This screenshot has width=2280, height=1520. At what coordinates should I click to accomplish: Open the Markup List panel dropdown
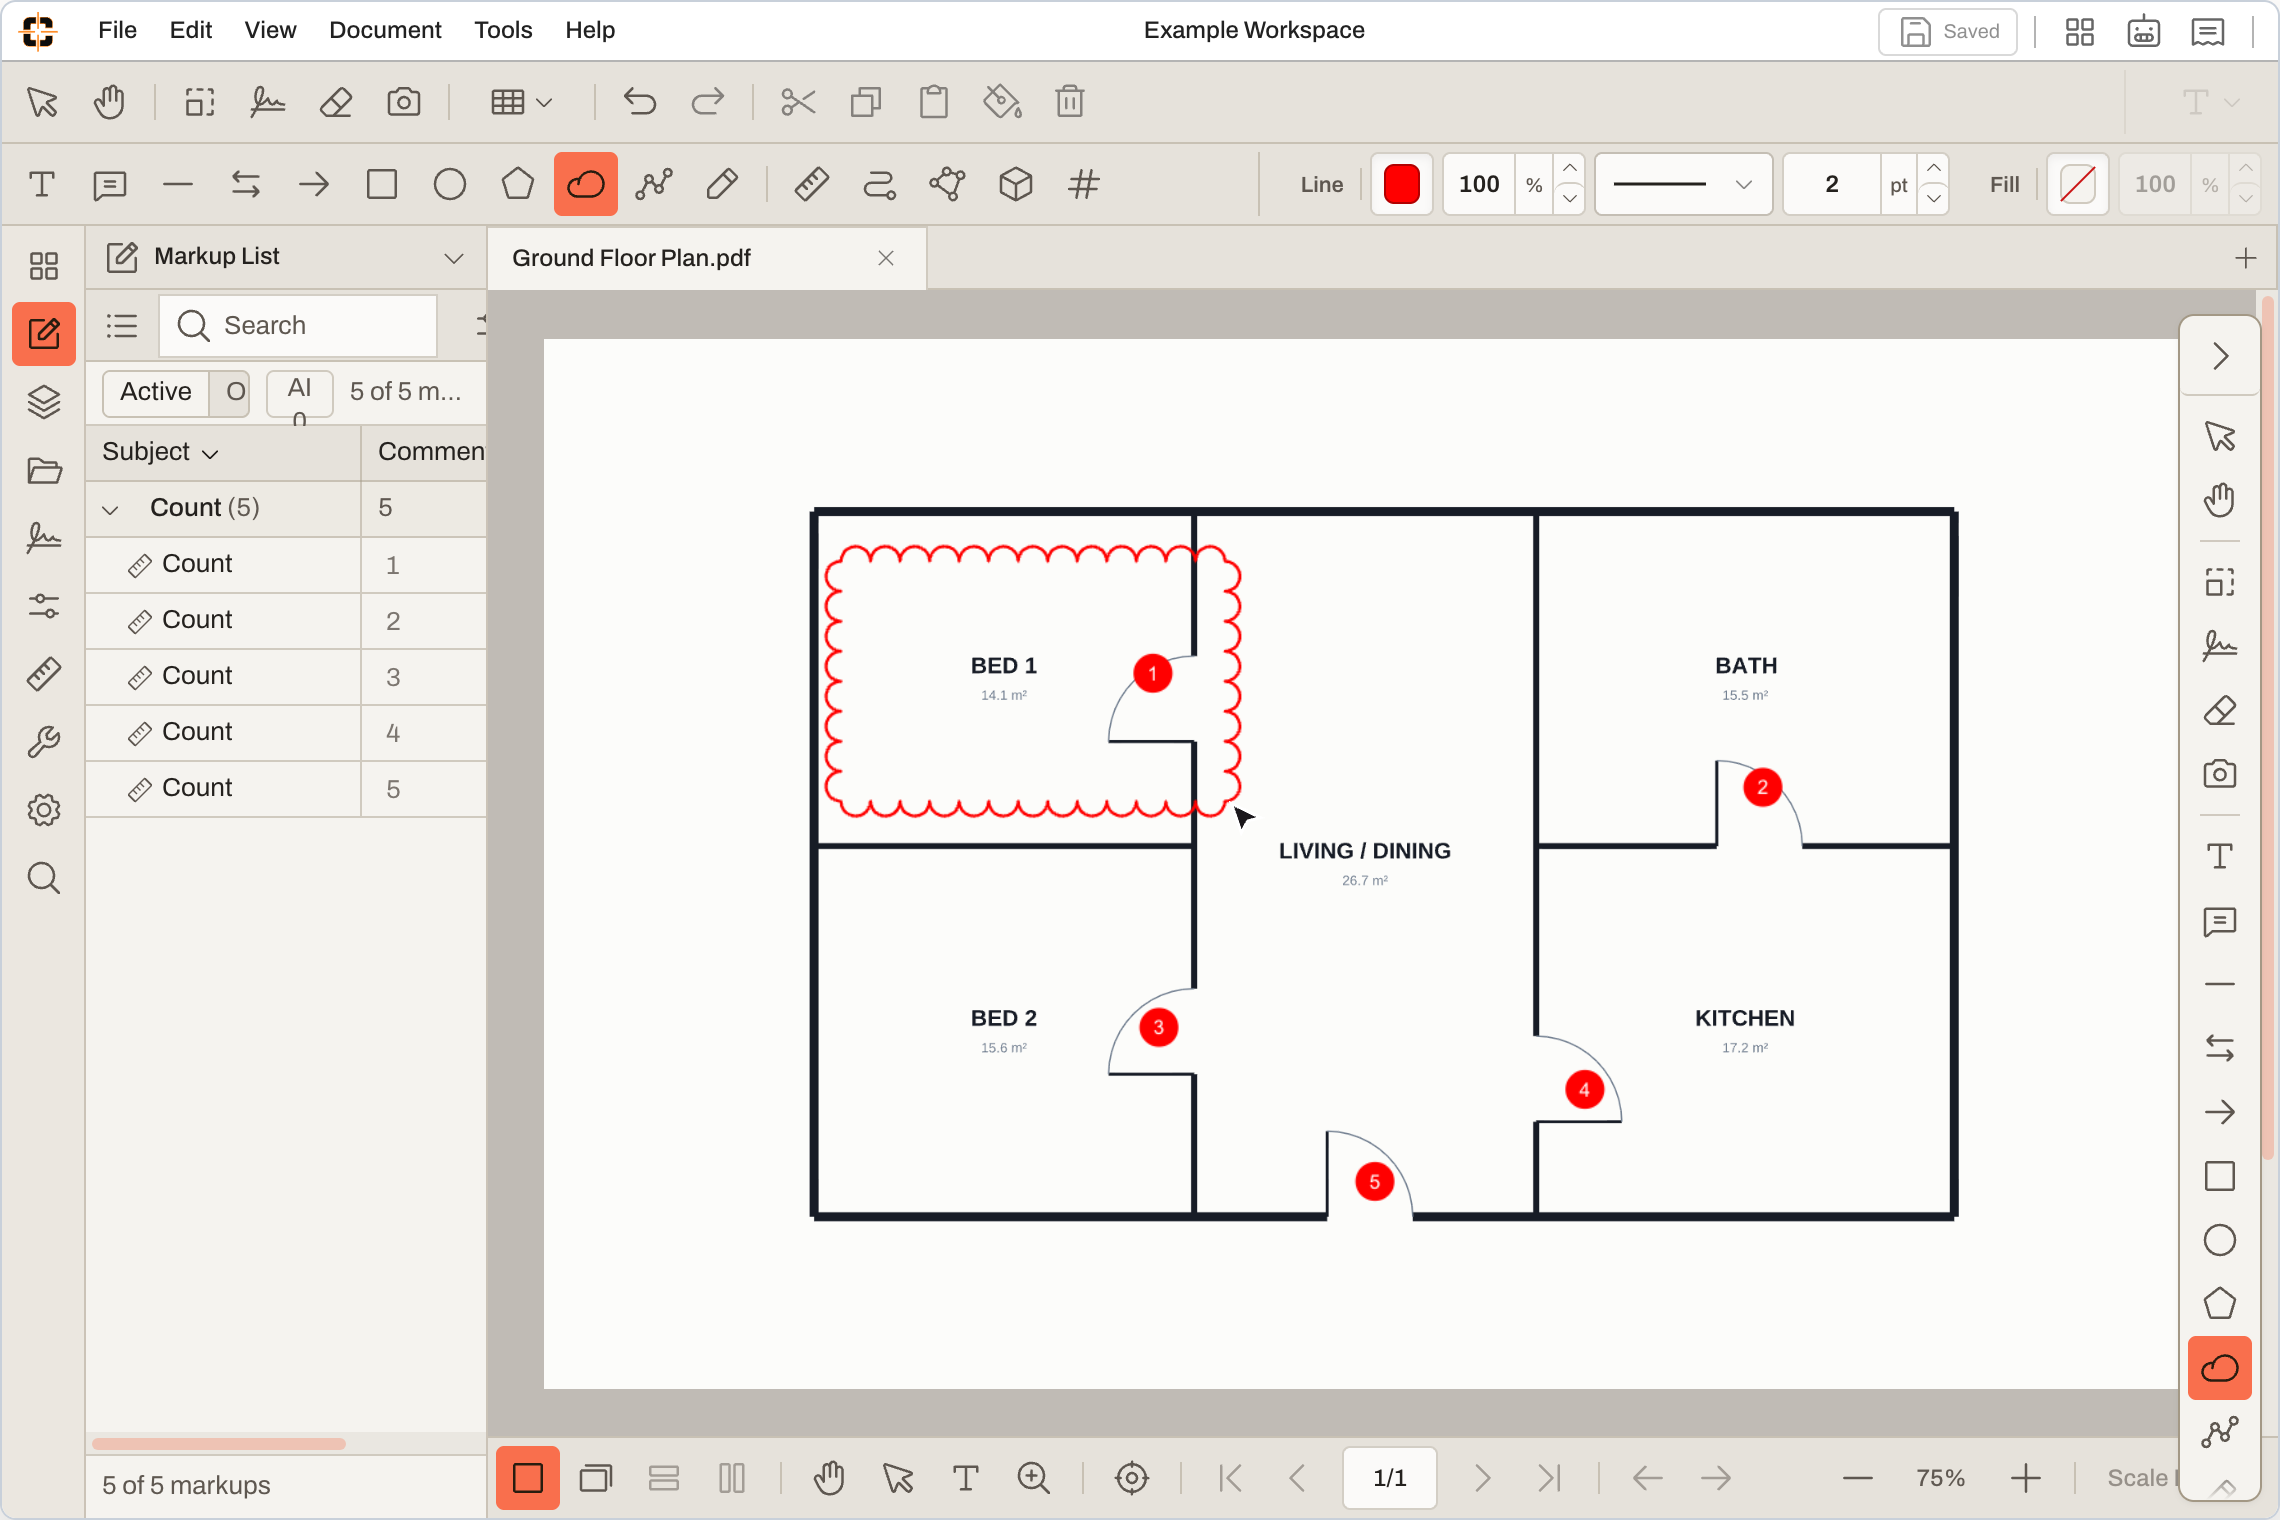tap(453, 258)
